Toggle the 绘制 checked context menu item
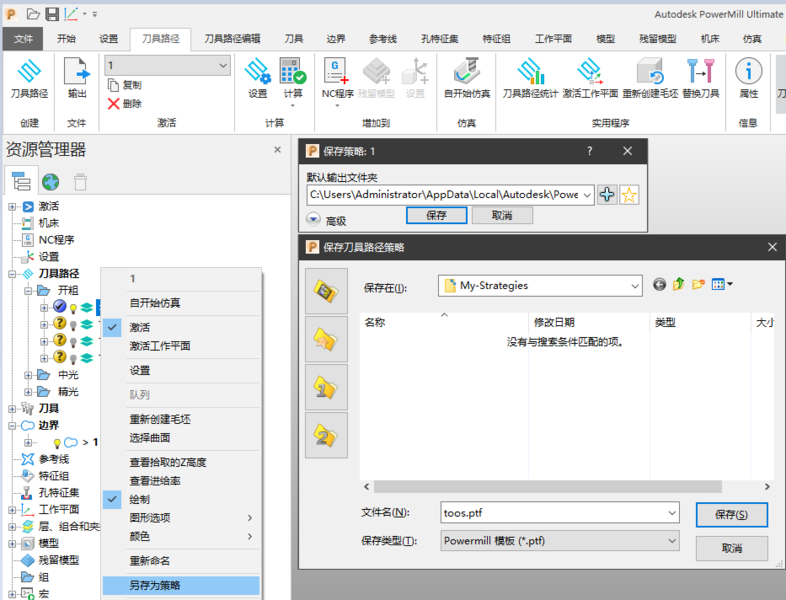This screenshot has width=786, height=600. [140, 499]
